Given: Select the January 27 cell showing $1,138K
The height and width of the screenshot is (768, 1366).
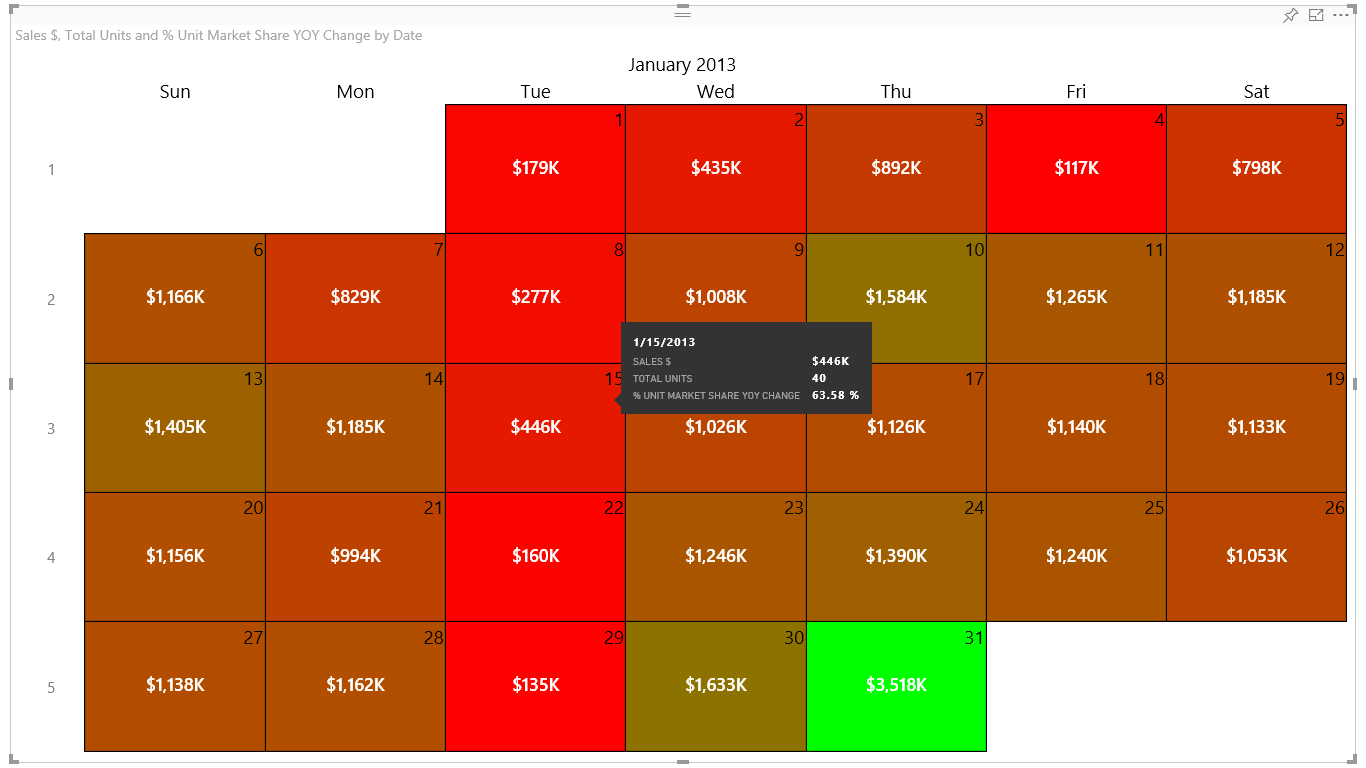Looking at the screenshot, I should click(175, 686).
